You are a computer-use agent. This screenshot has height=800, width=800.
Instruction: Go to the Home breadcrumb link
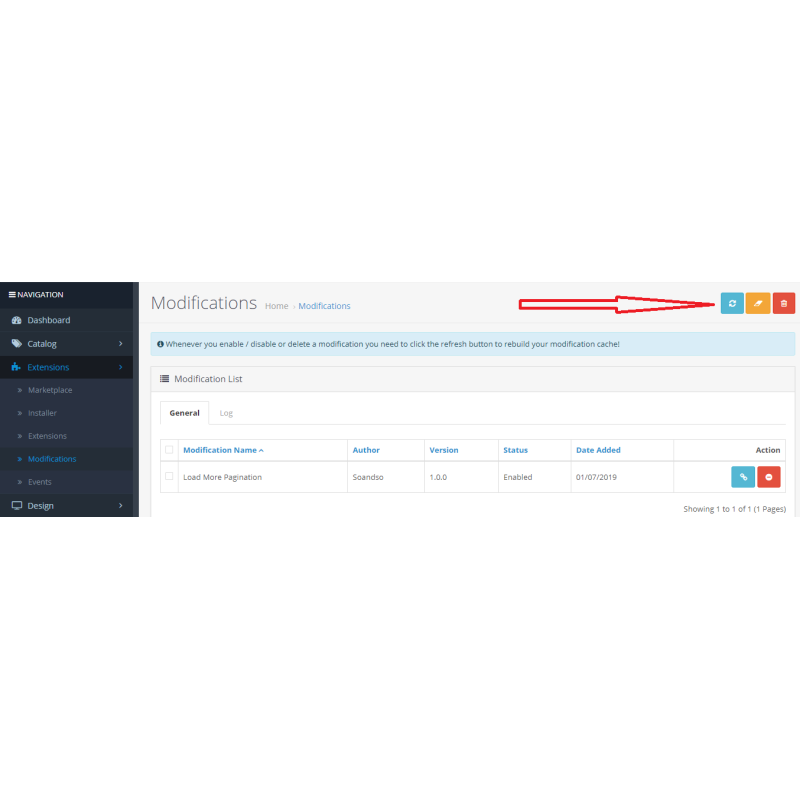(x=276, y=306)
